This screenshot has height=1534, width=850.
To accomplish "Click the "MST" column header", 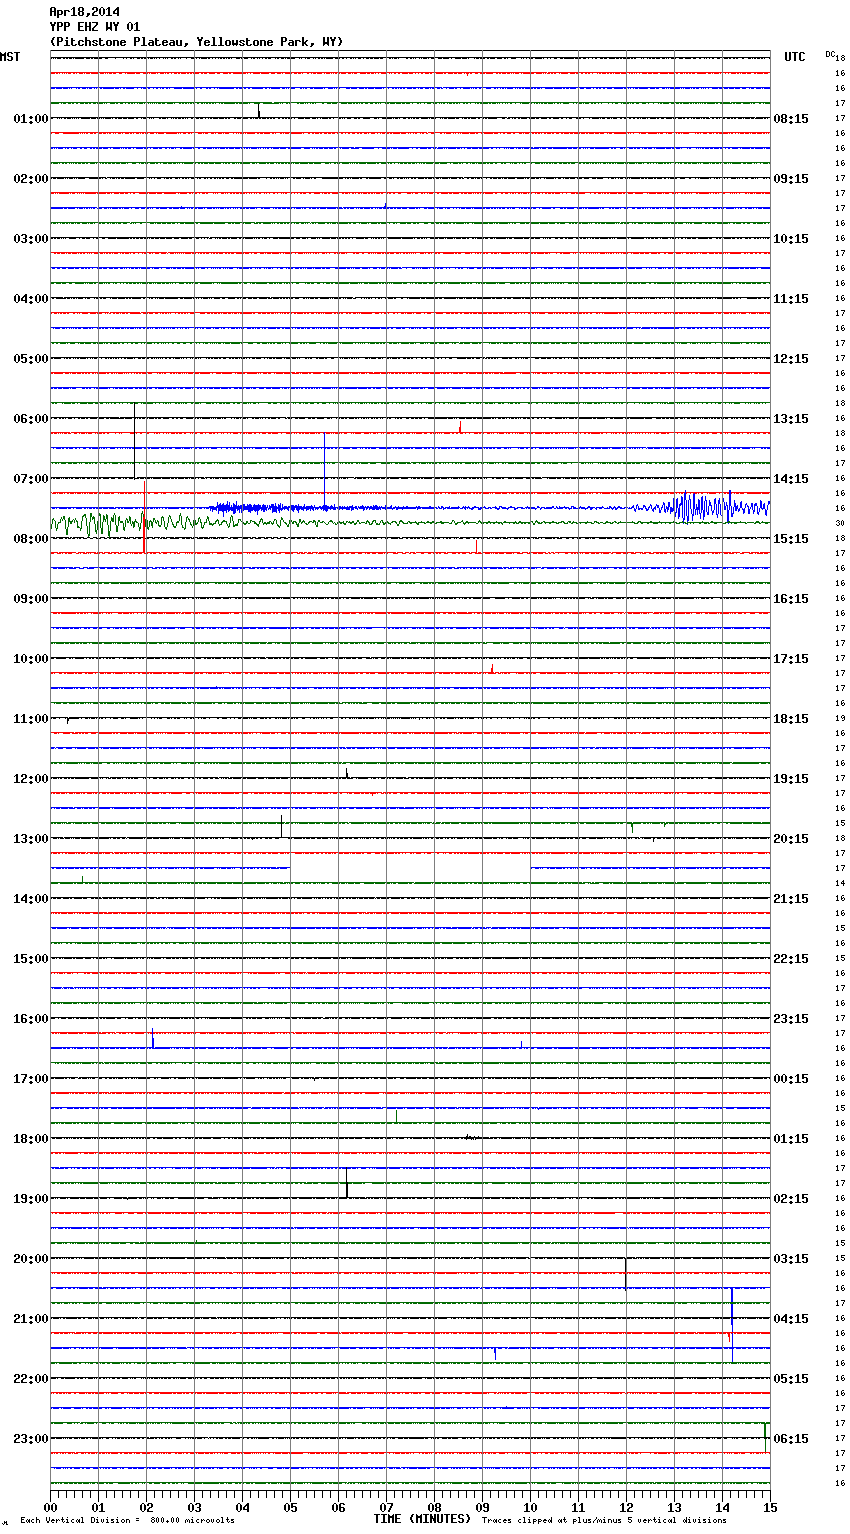I will click(x=10, y=57).
